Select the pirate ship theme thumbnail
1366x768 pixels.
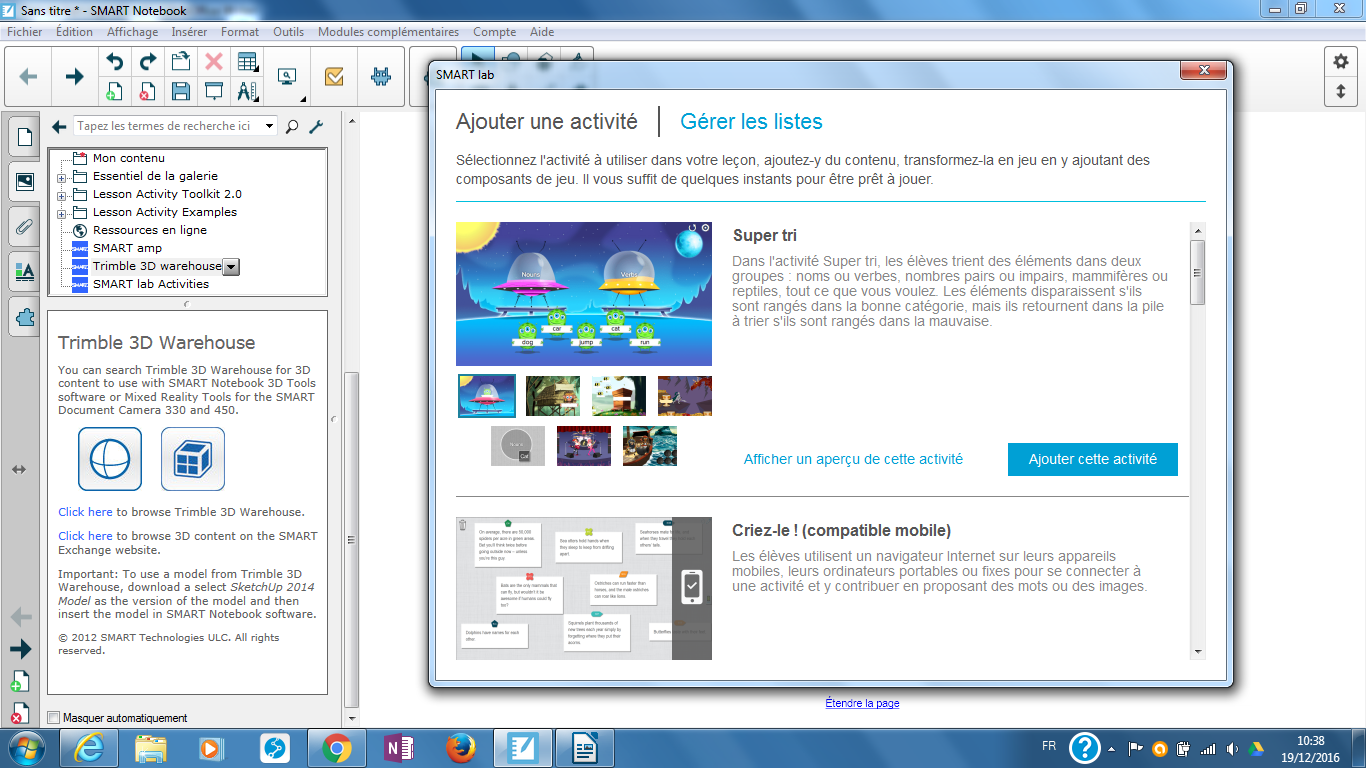650,446
